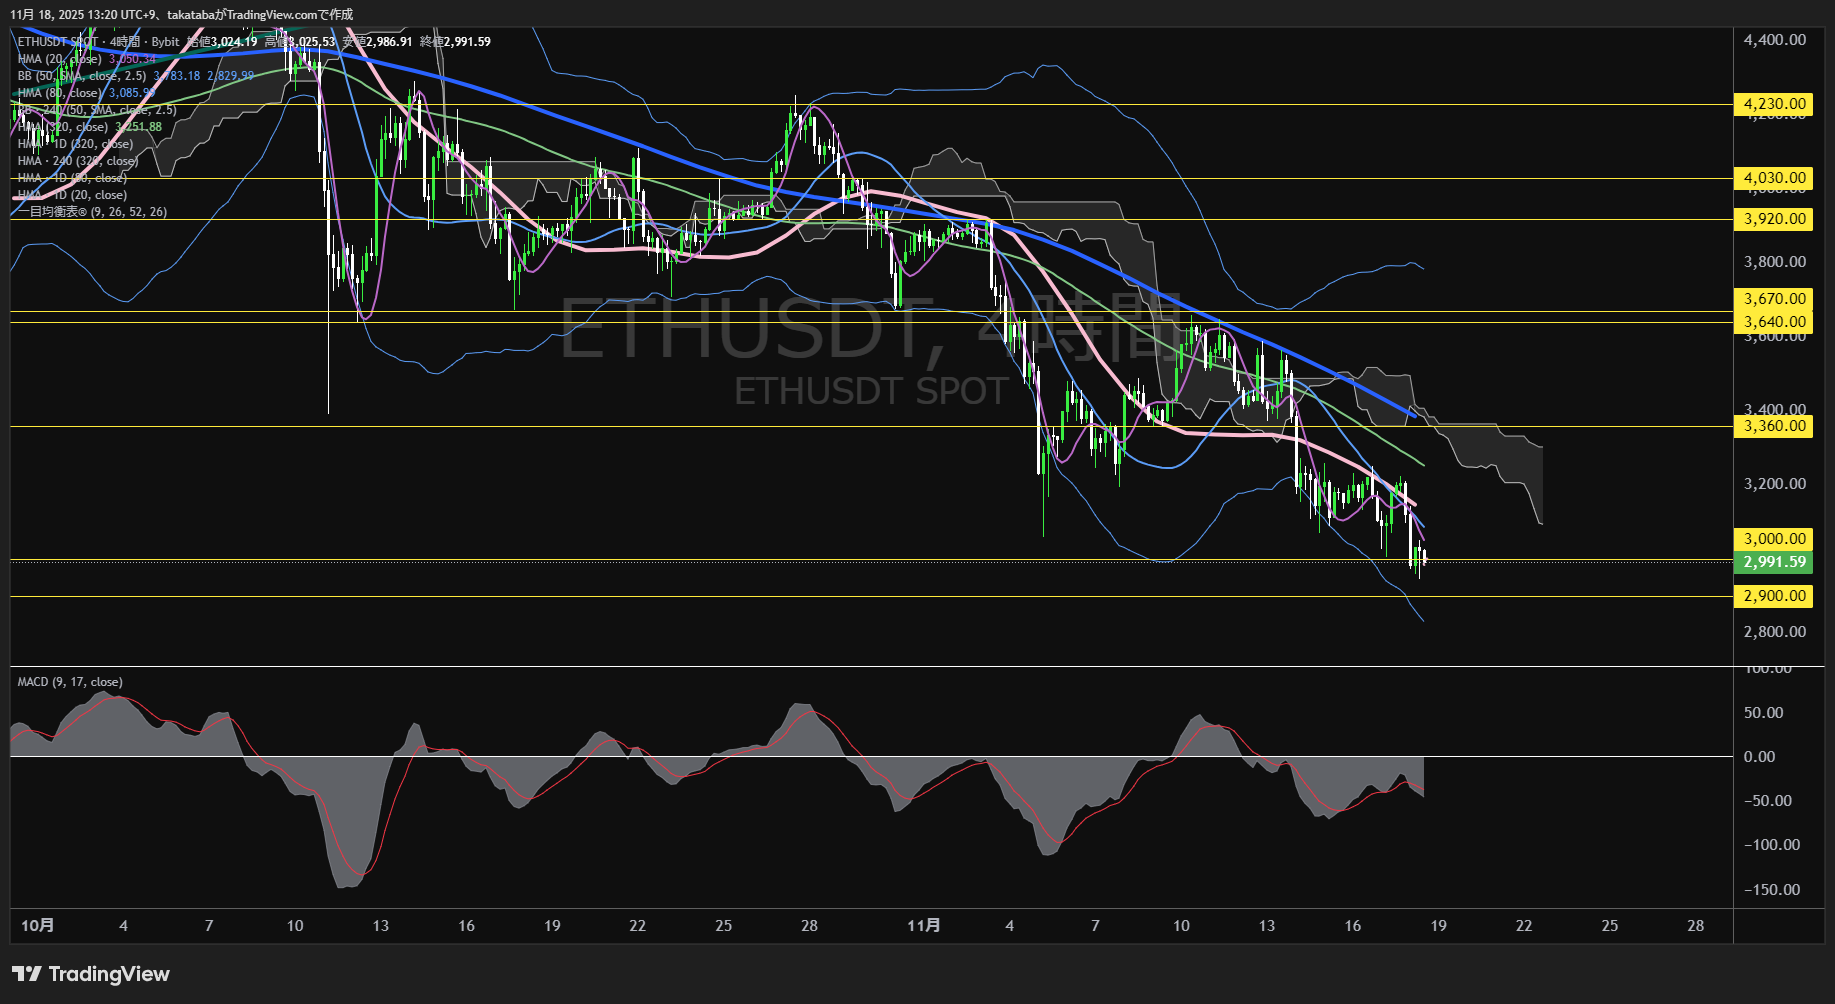Select the 3,360.00 price level label

point(1772,425)
